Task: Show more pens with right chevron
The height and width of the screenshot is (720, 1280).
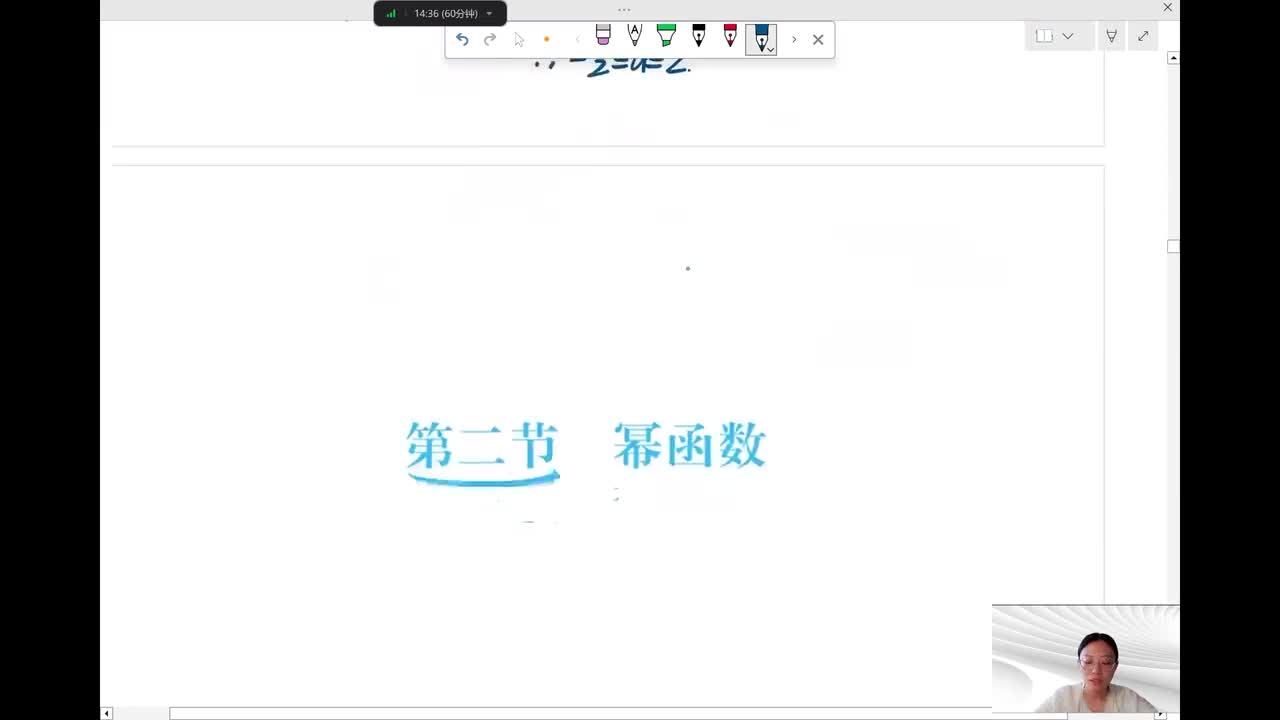Action: 794,39
